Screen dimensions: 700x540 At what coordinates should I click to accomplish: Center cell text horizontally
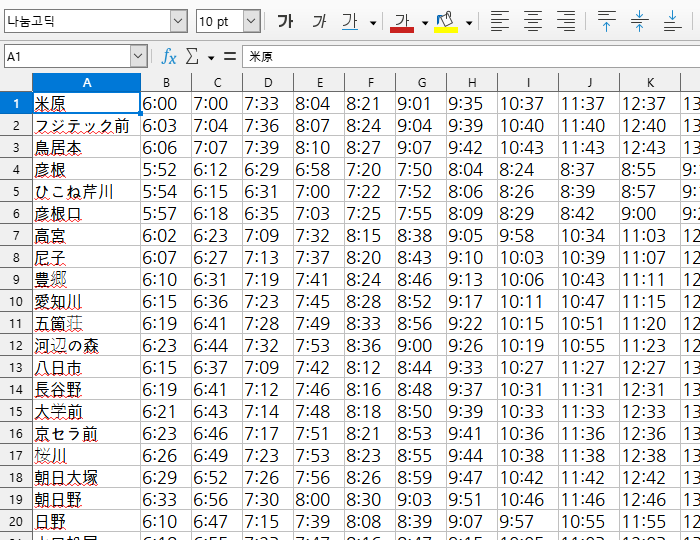pyautogui.click(x=533, y=21)
